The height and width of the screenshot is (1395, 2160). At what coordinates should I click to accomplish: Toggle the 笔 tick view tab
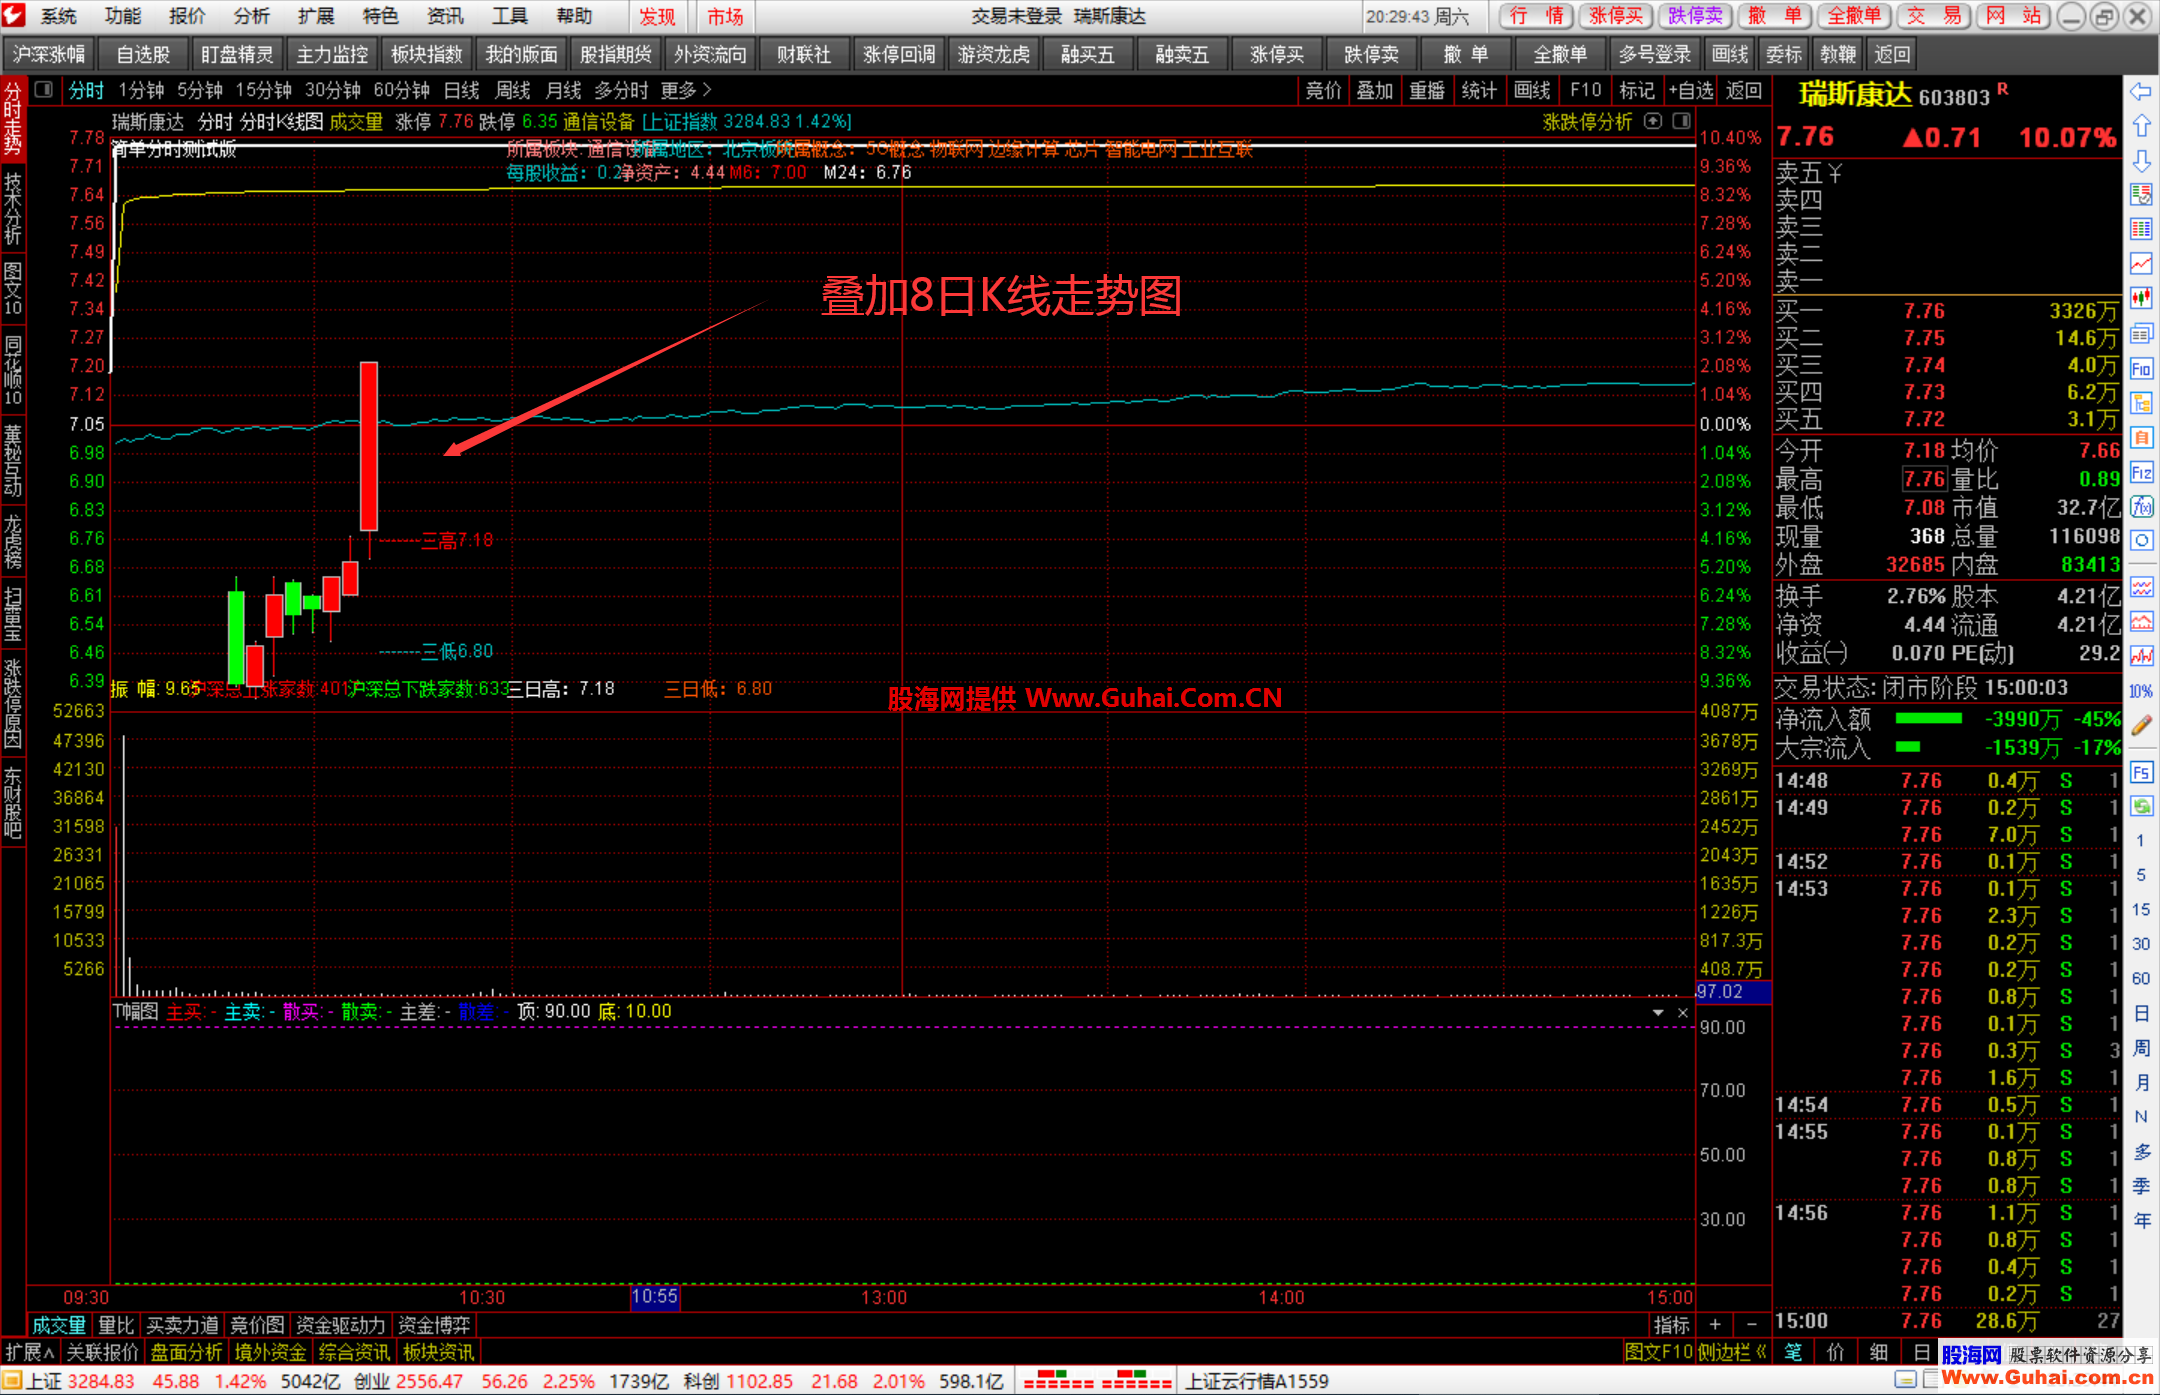click(1794, 1352)
